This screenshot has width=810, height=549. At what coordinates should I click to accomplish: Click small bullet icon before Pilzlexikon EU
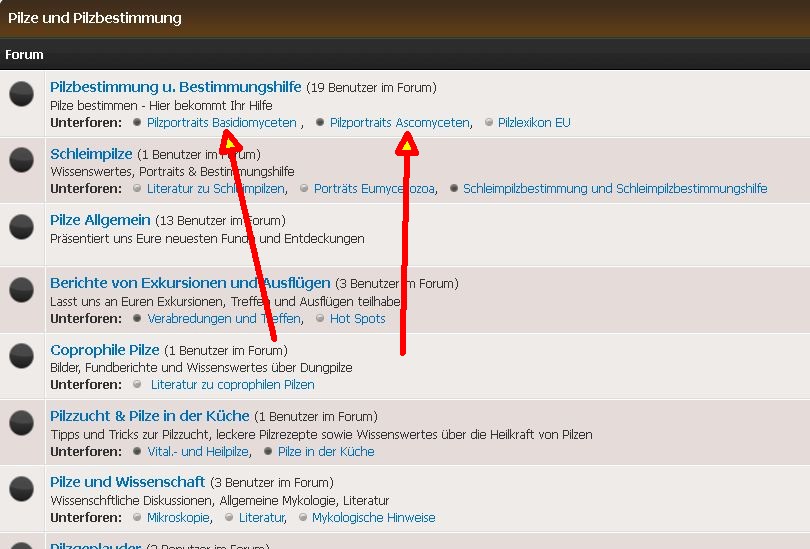(x=488, y=123)
